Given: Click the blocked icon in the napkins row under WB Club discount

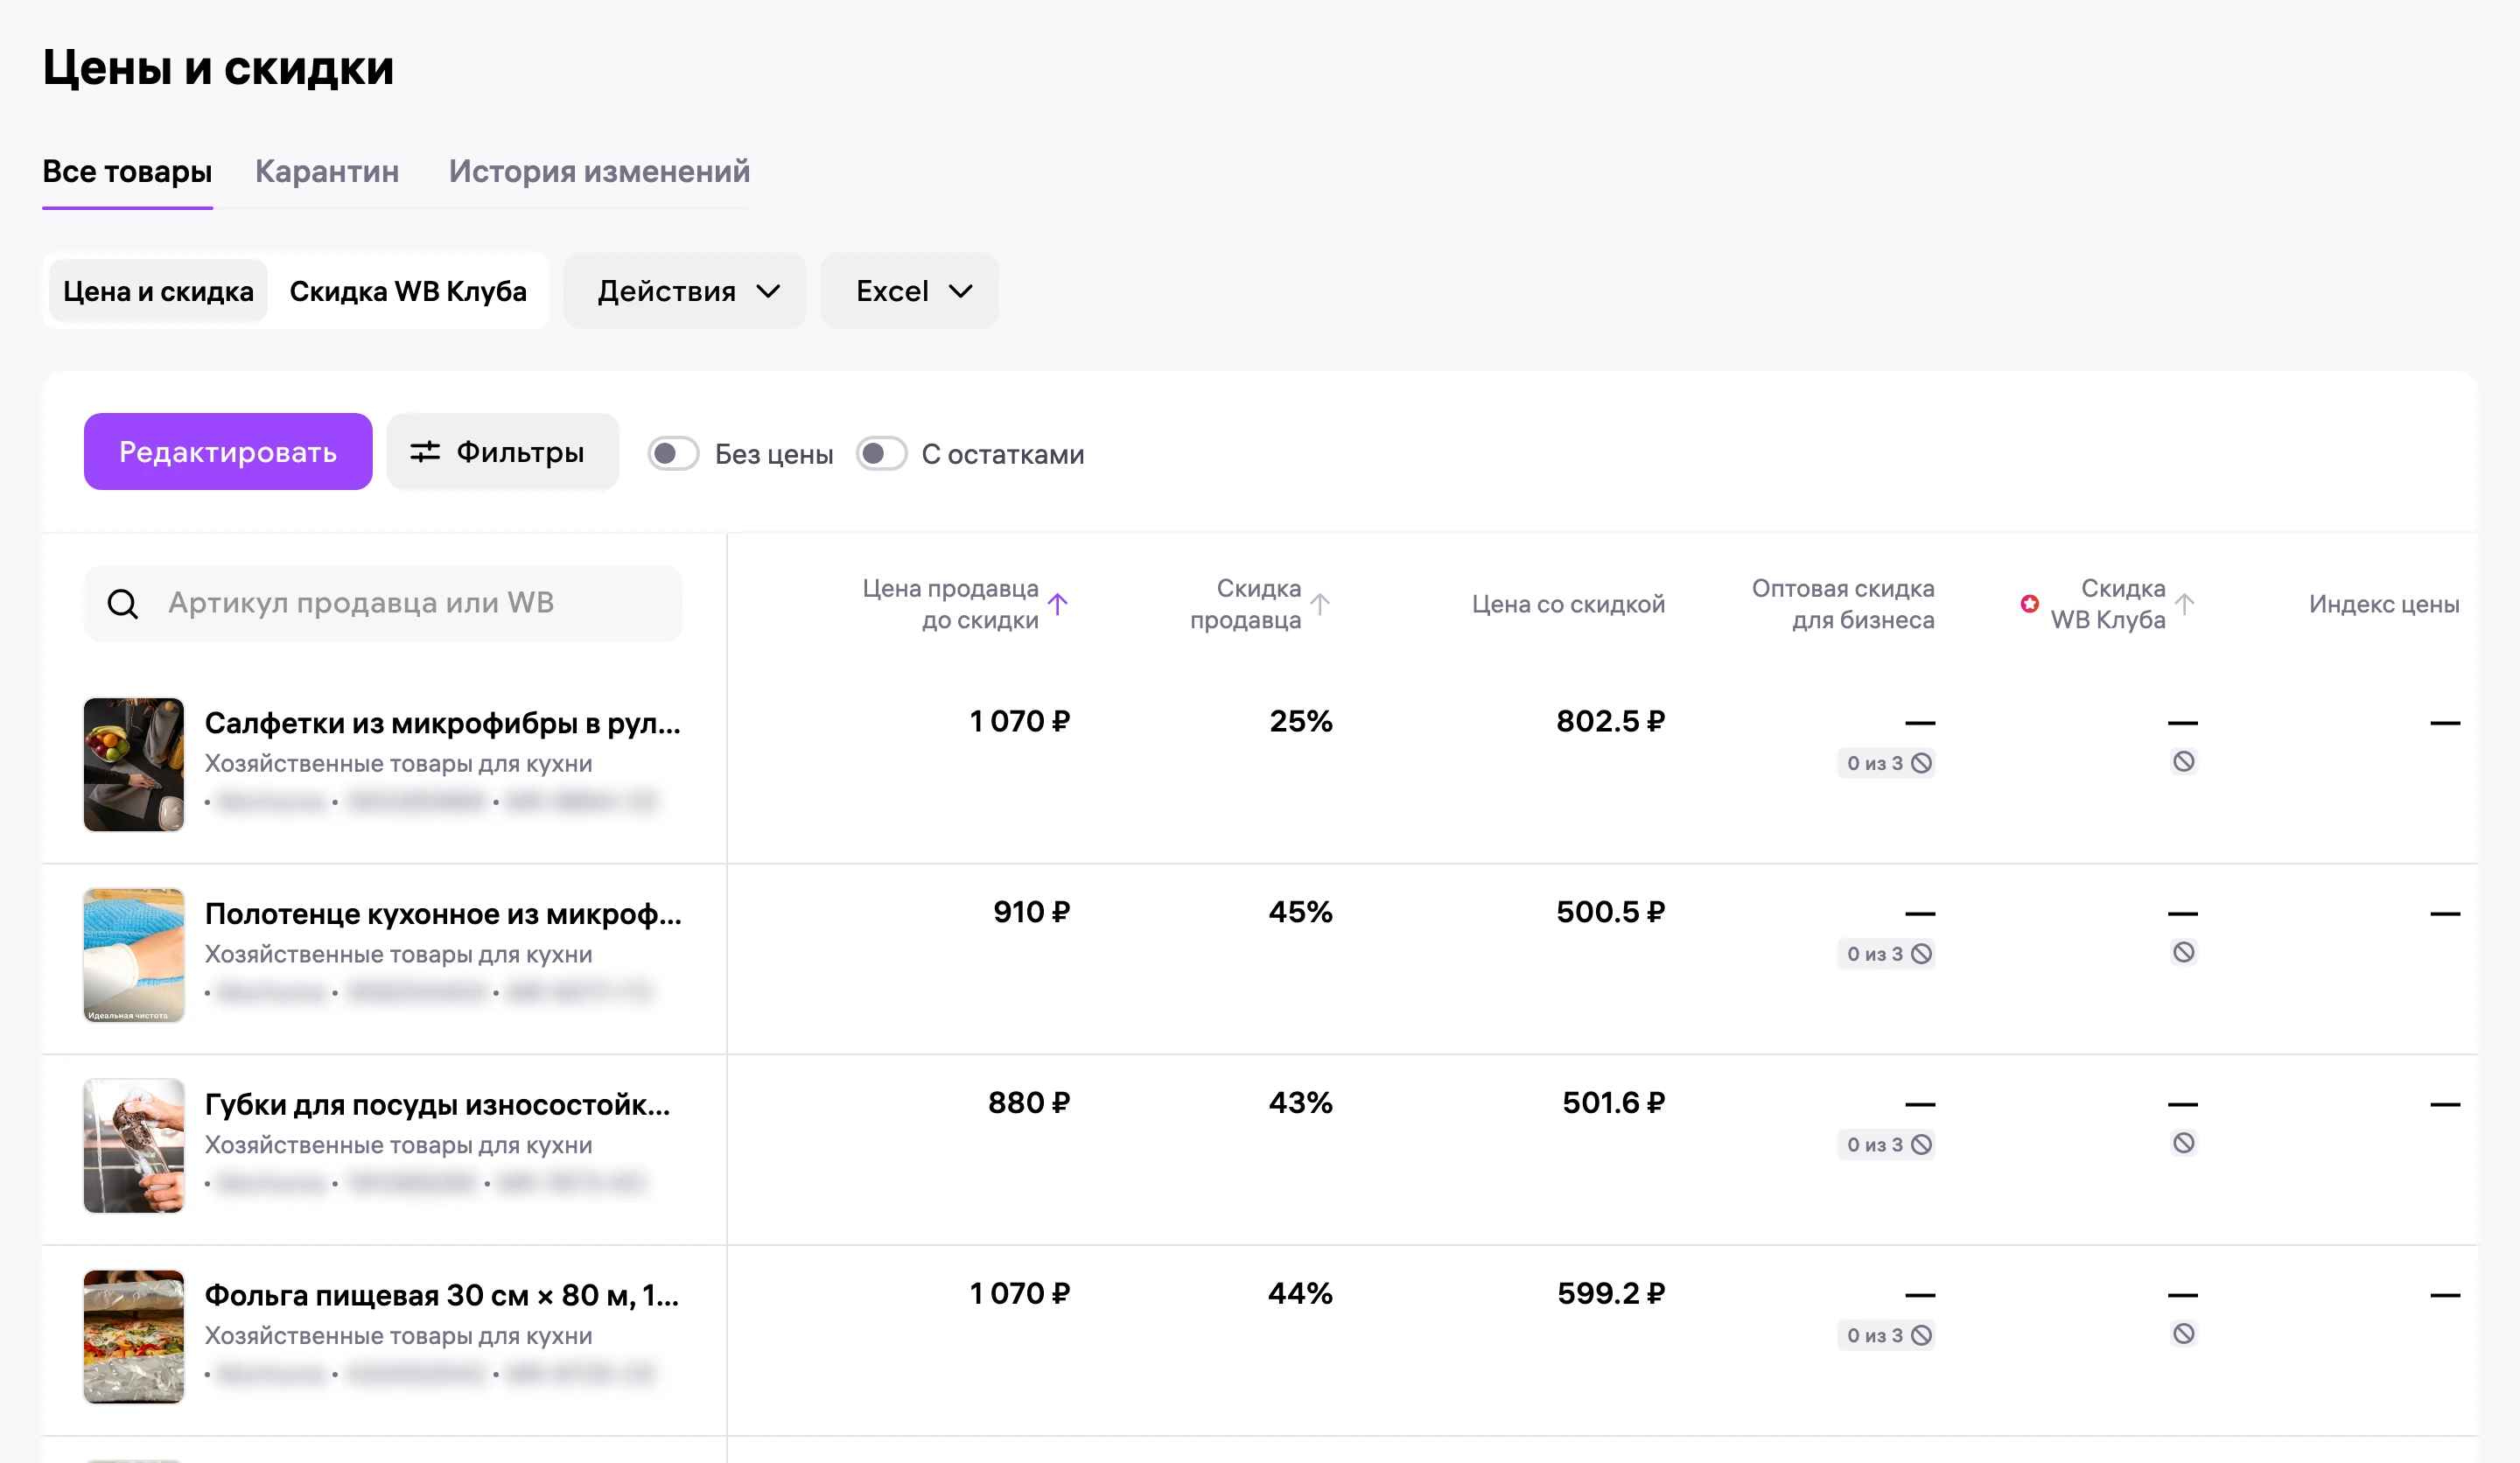Looking at the screenshot, I should coord(2183,762).
